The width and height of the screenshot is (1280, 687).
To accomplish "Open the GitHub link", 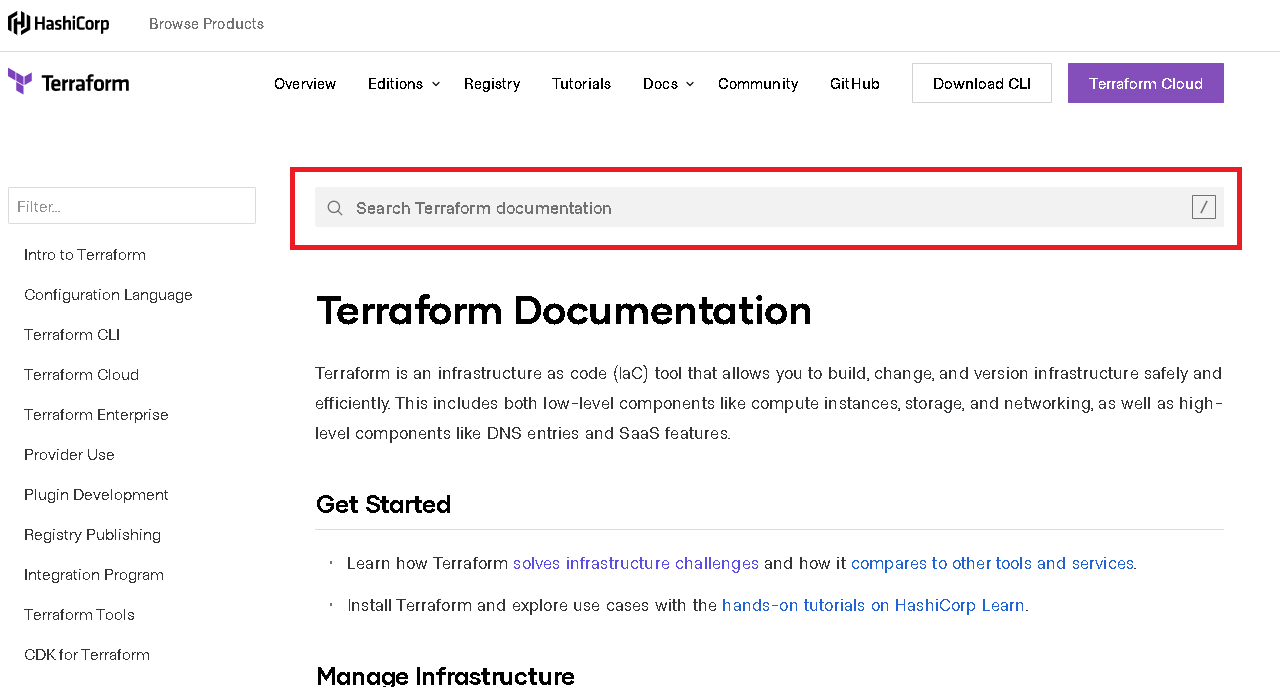I will pyautogui.click(x=855, y=84).
